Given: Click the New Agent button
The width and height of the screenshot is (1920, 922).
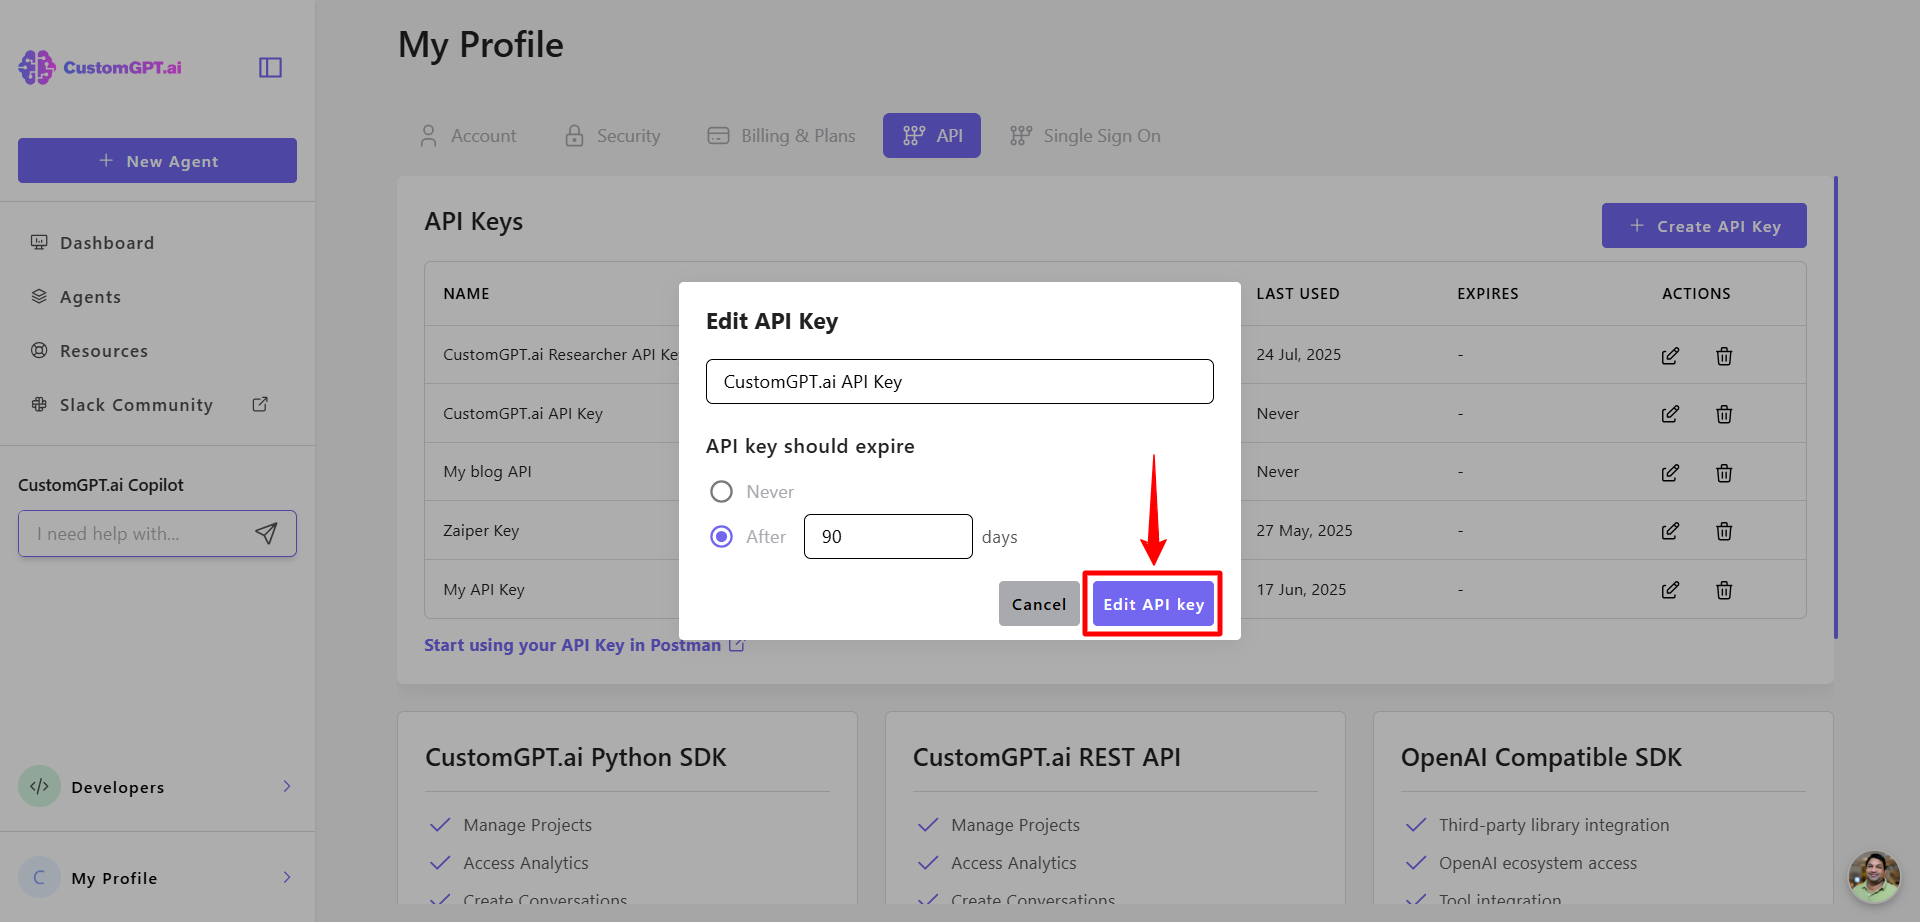Looking at the screenshot, I should pos(157,161).
